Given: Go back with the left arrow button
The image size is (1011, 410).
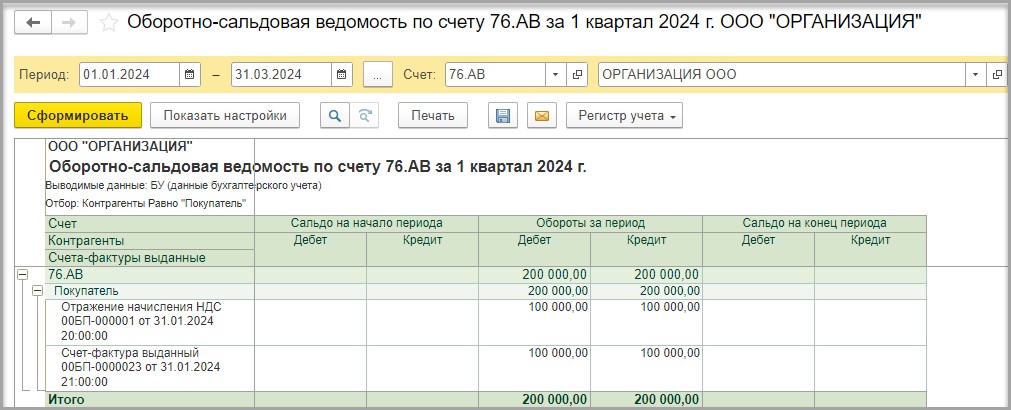Looking at the screenshot, I should (32, 23).
